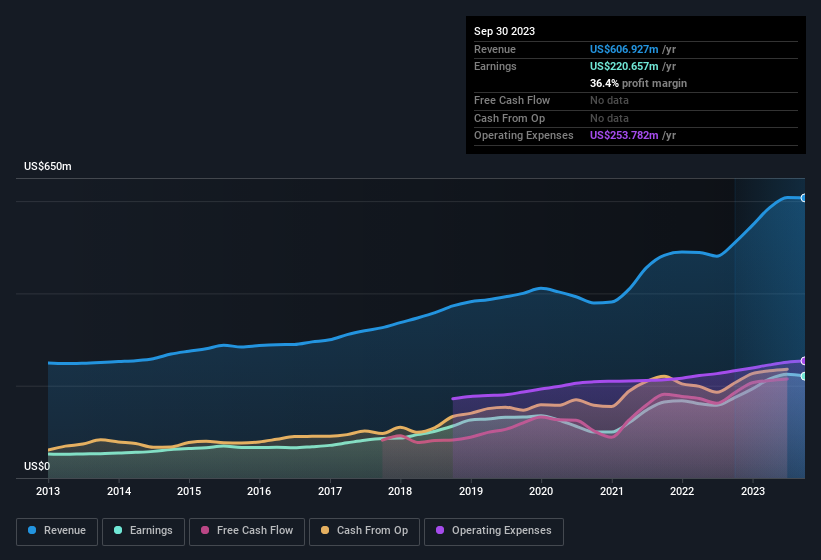Viewport: 821px width, 560px height.
Task: Select the 2016 x-axis label
Action: coord(259,491)
